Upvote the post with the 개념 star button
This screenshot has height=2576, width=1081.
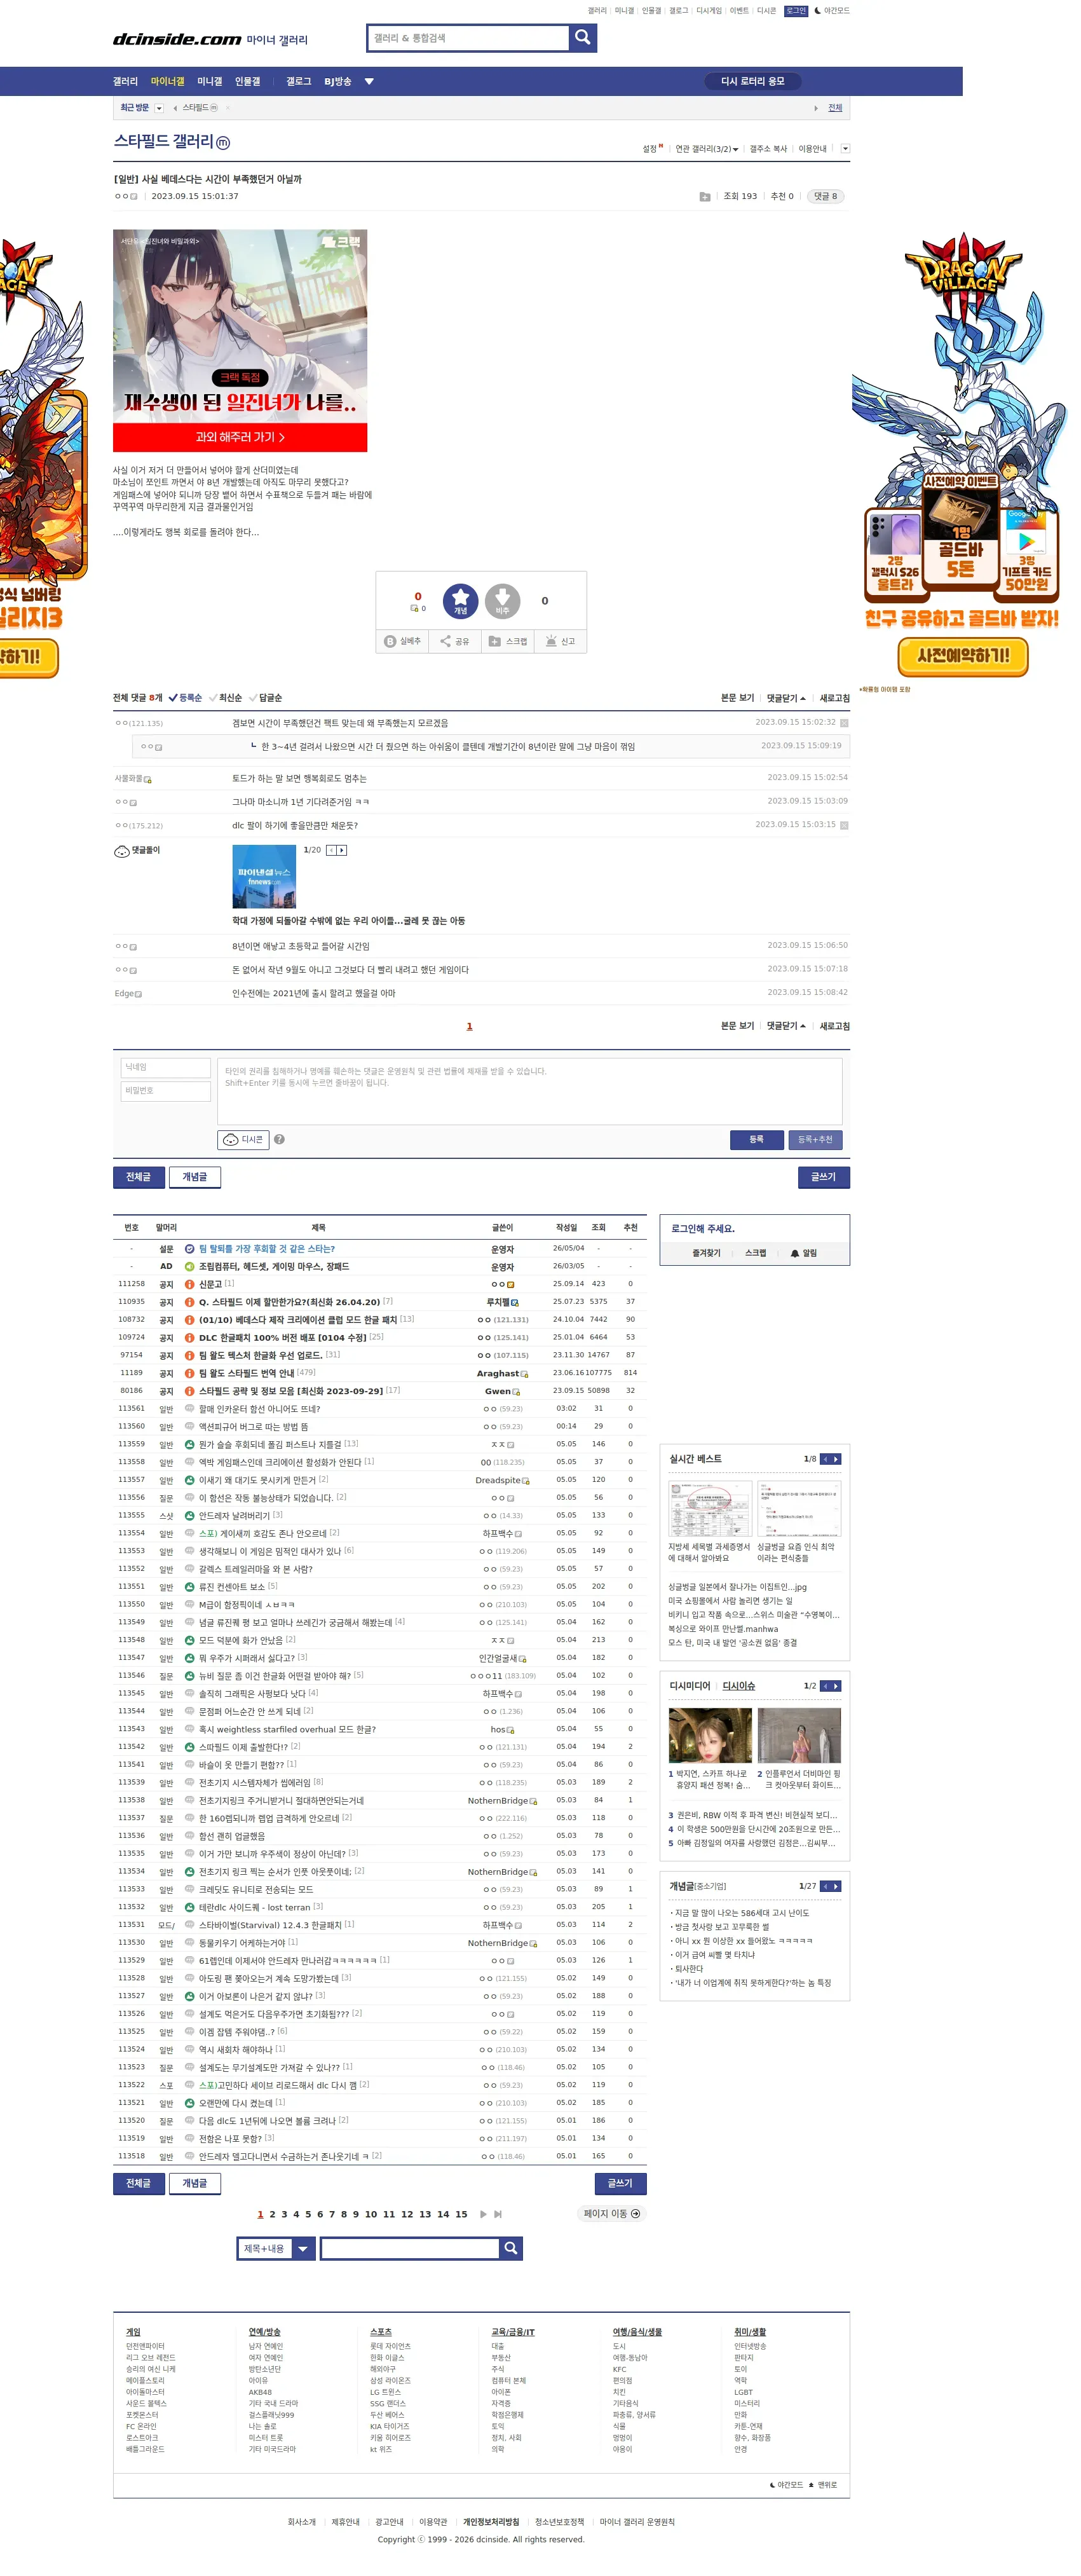tap(460, 600)
